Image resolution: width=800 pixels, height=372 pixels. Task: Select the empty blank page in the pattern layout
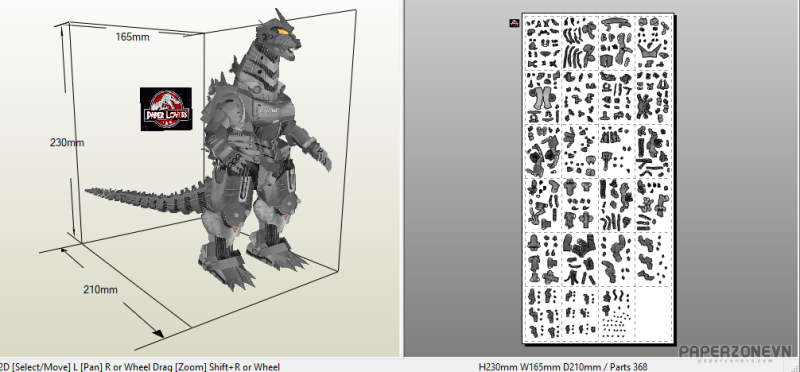point(653,313)
